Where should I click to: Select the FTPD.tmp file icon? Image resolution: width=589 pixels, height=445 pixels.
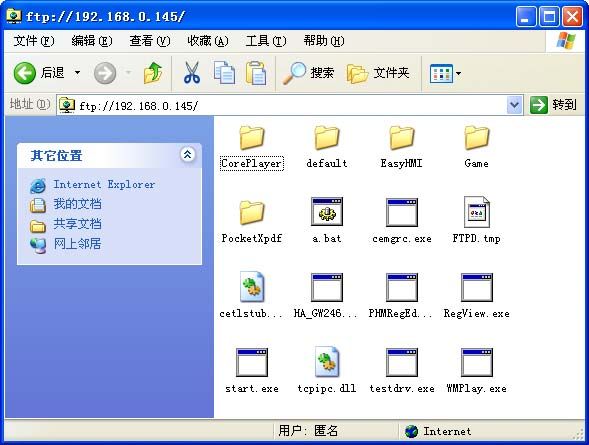tap(477, 212)
